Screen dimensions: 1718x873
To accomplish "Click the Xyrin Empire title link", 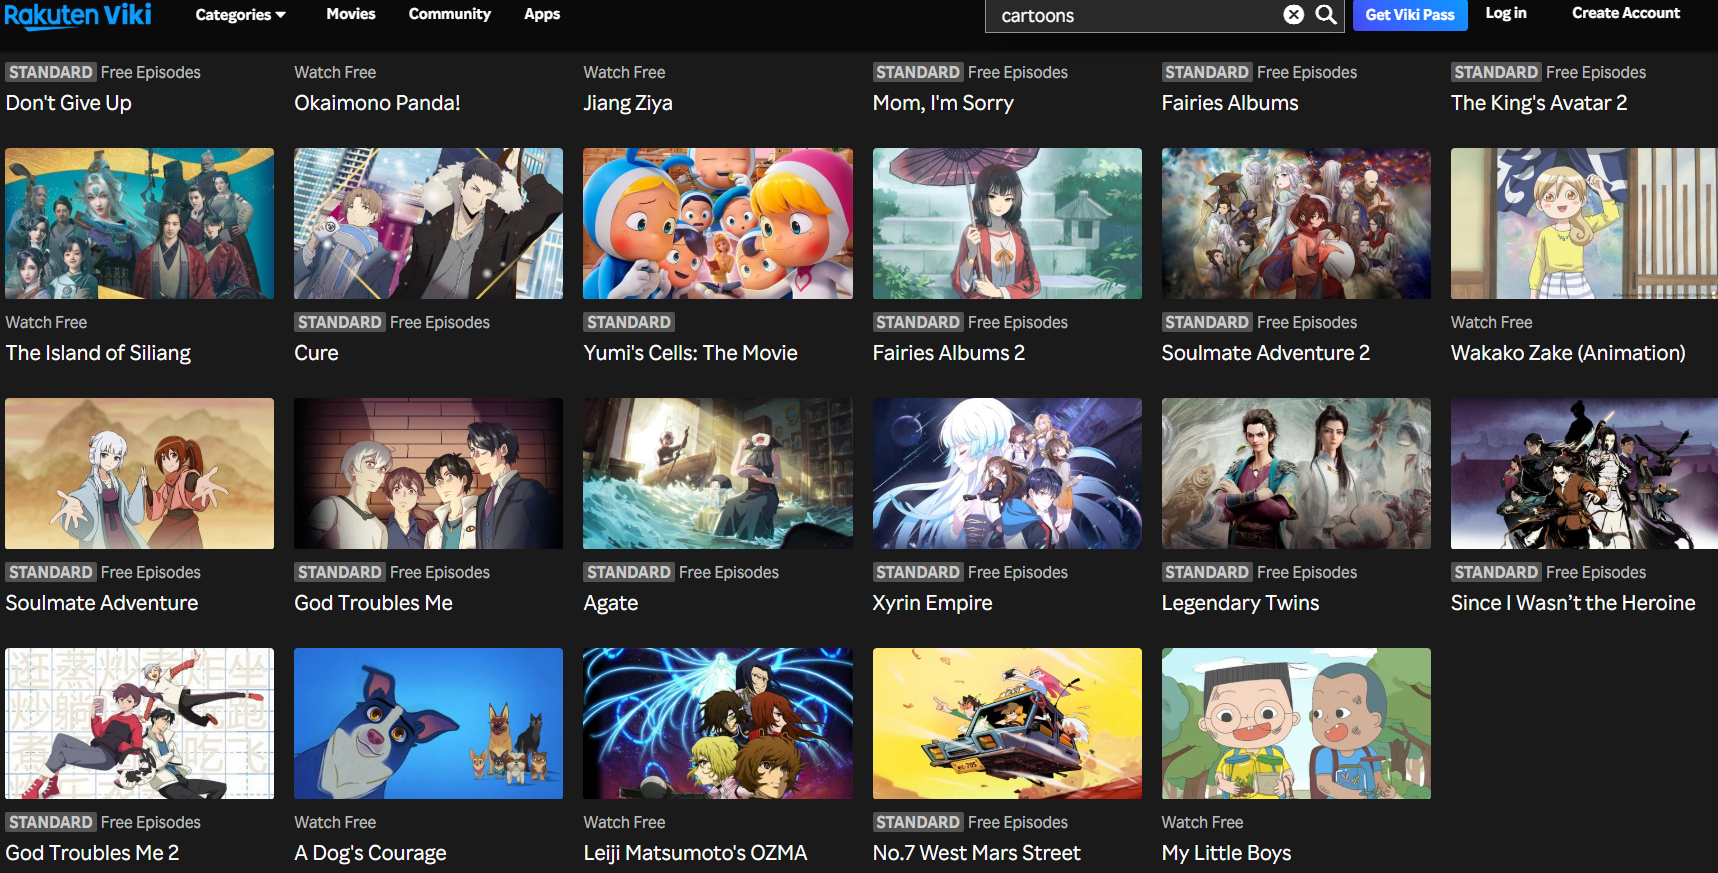I will pyautogui.click(x=932, y=603).
